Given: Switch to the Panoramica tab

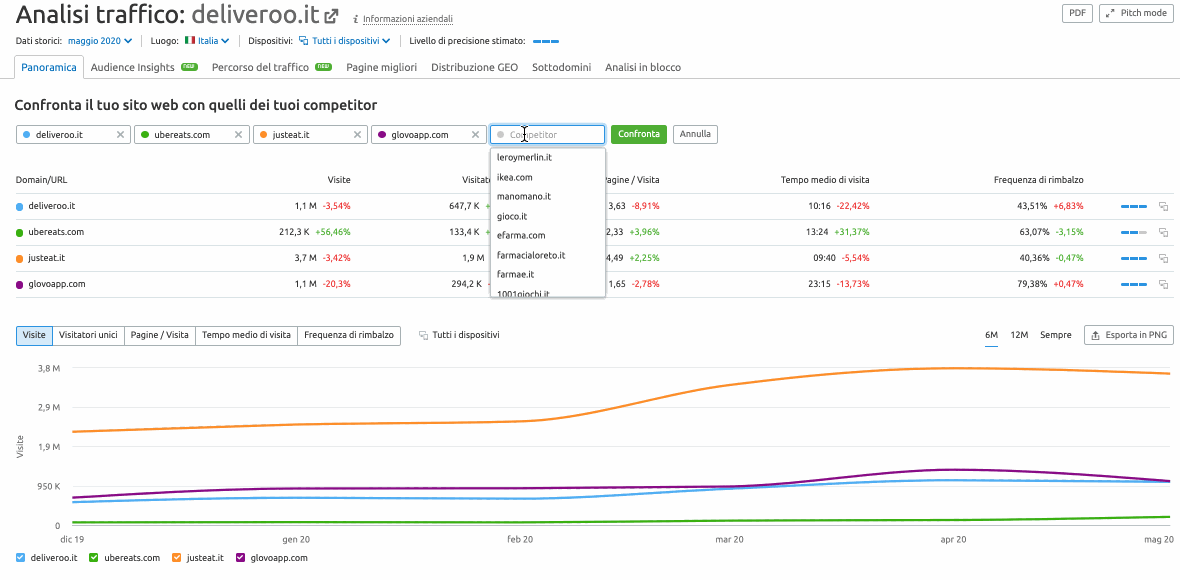Looking at the screenshot, I should [49, 67].
